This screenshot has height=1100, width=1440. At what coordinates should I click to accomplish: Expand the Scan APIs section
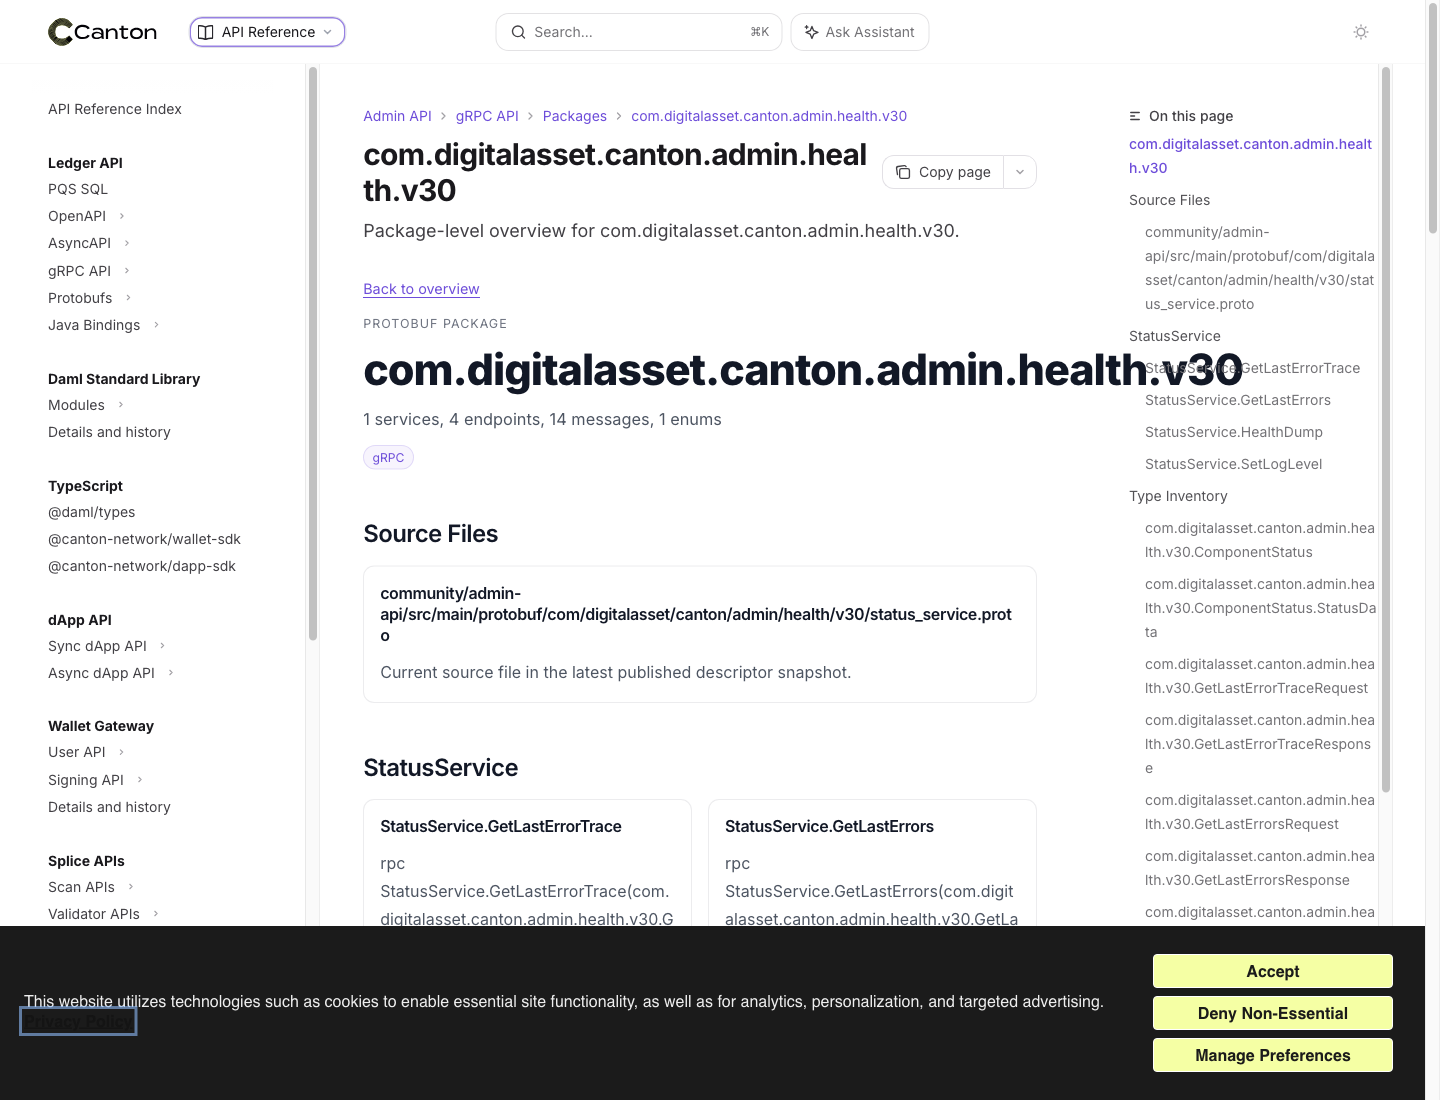[x=131, y=887]
